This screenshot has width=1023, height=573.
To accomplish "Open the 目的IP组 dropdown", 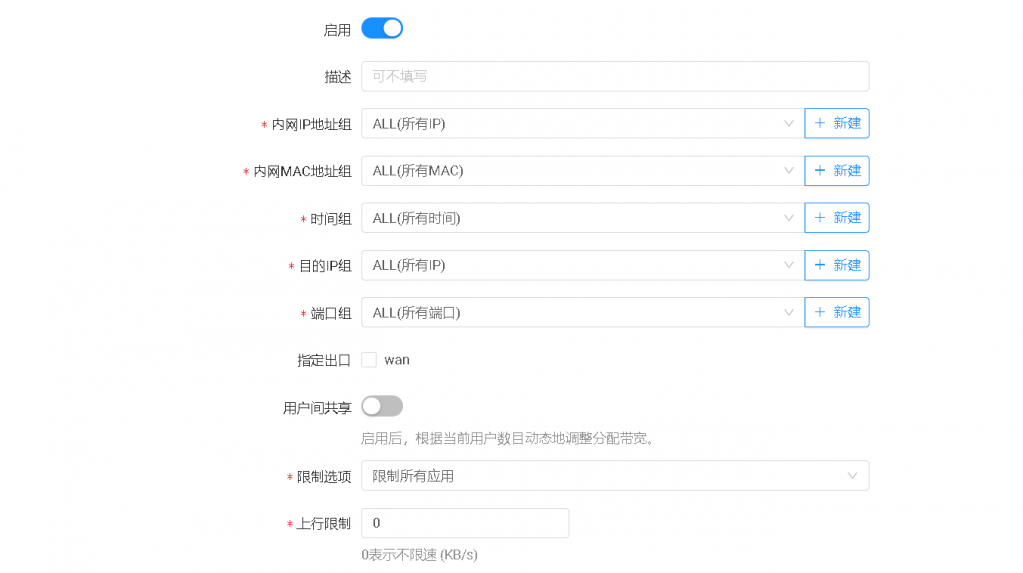I will click(583, 266).
